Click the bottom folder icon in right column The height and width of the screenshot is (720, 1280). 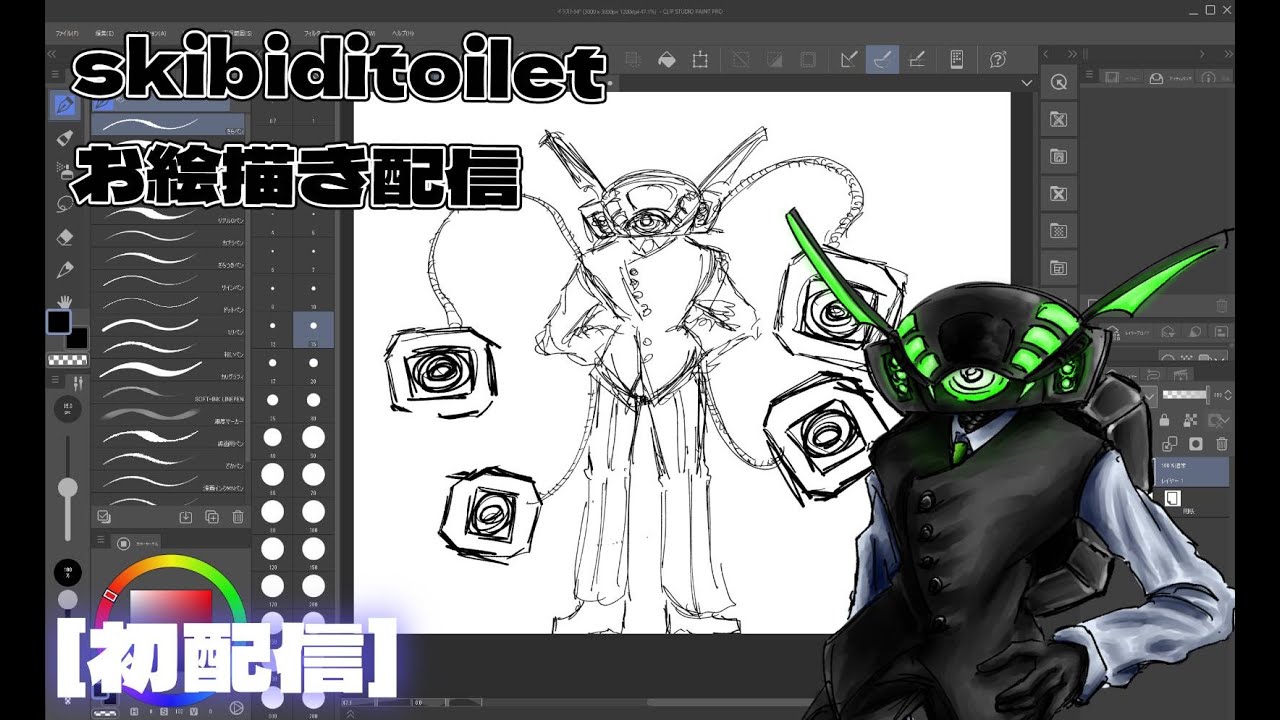tap(1059, 267)
